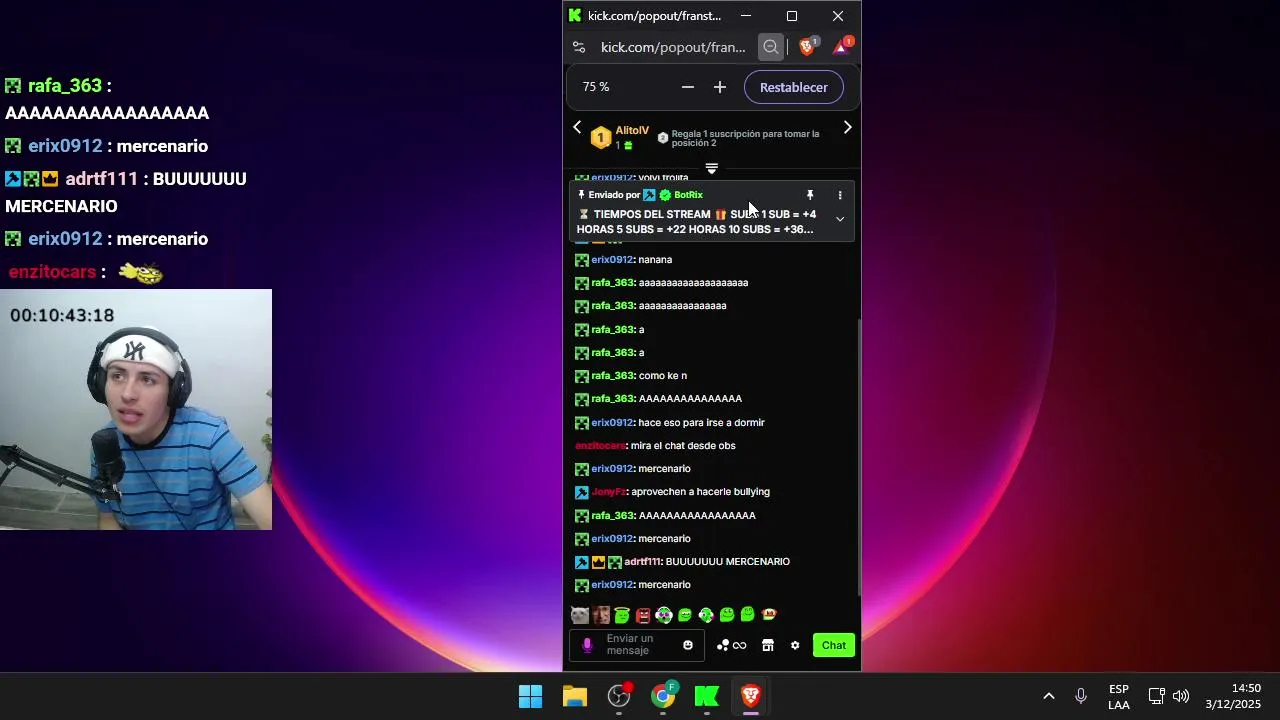The image size is (1280, 720).
Task: Click the message 'hace eso para irse a dormir'
Action: click(701, 423)
